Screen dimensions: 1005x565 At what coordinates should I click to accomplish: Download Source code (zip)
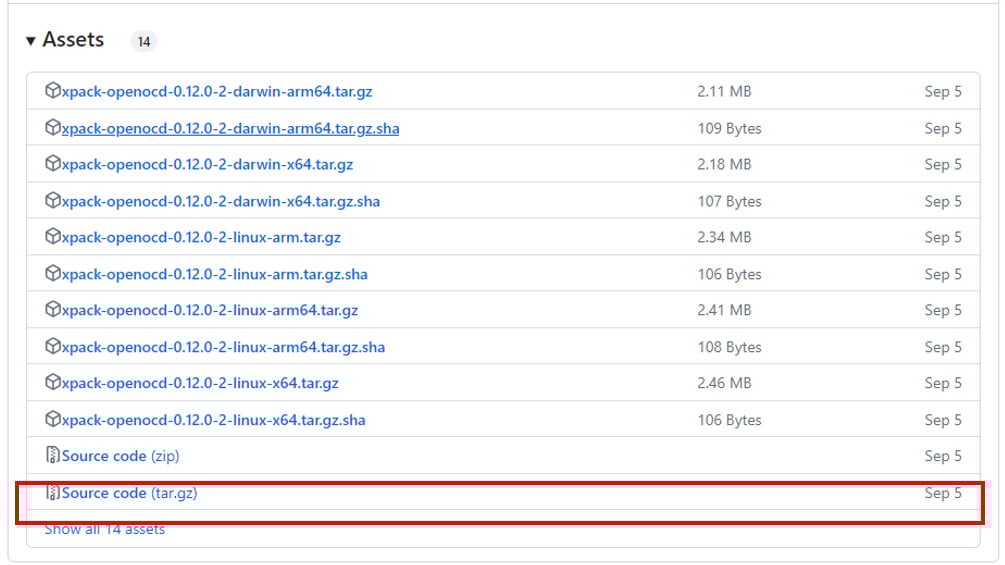pos(120,456)
